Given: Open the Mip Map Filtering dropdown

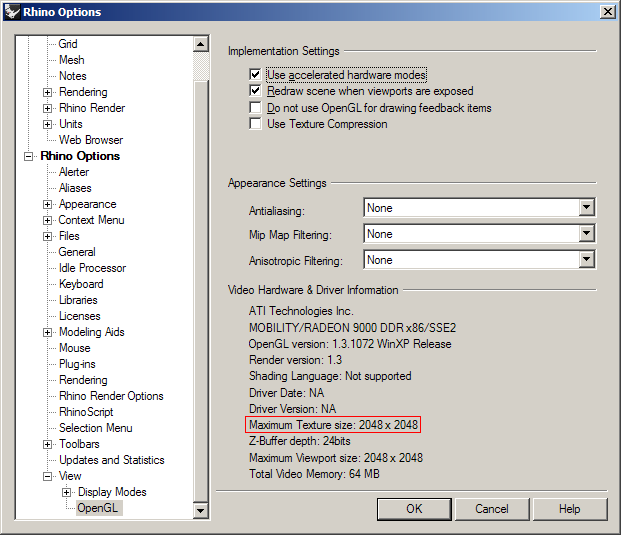Looking at the screenshot, I should click(587, 234).
